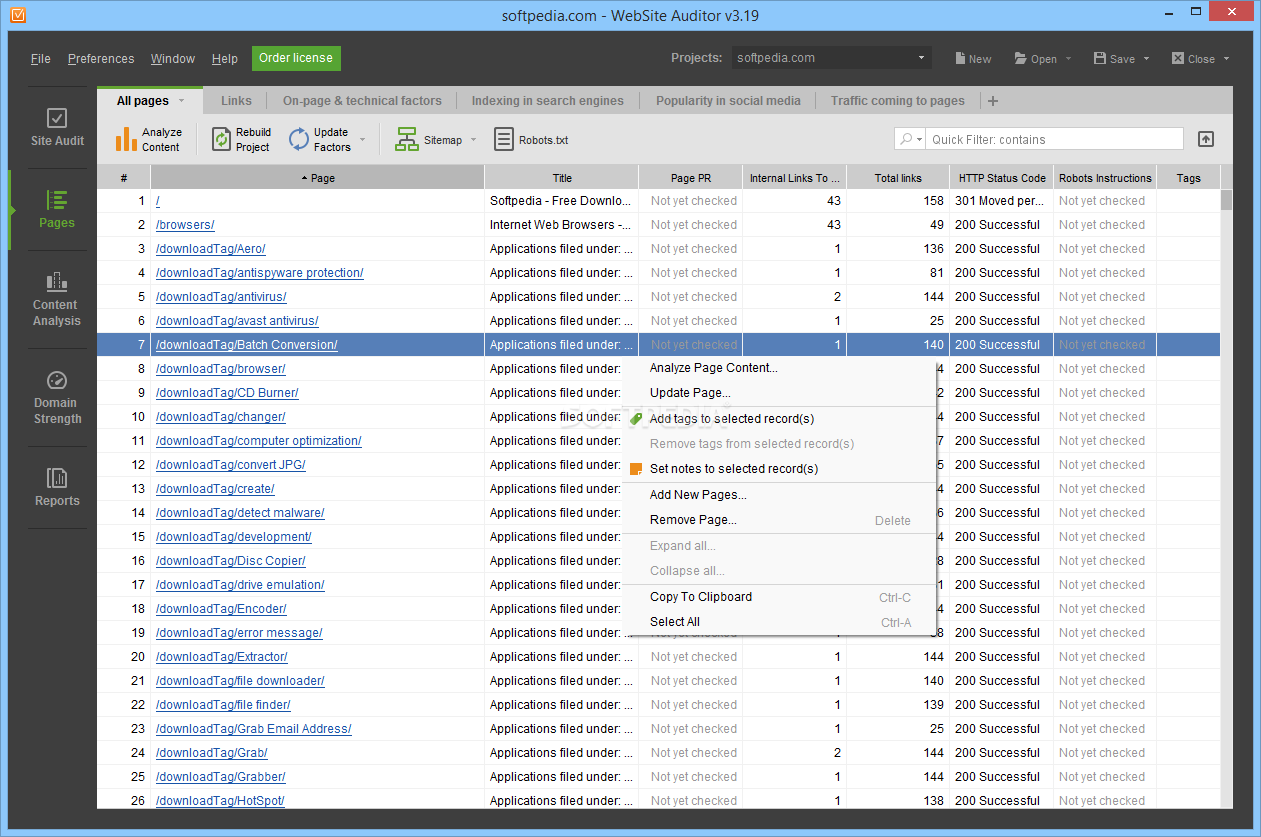The height and width of the screenshot is (837, 1261).
Task: Click the WebSite Auditor title bar app icon
Action: click(x=16, y=15)
